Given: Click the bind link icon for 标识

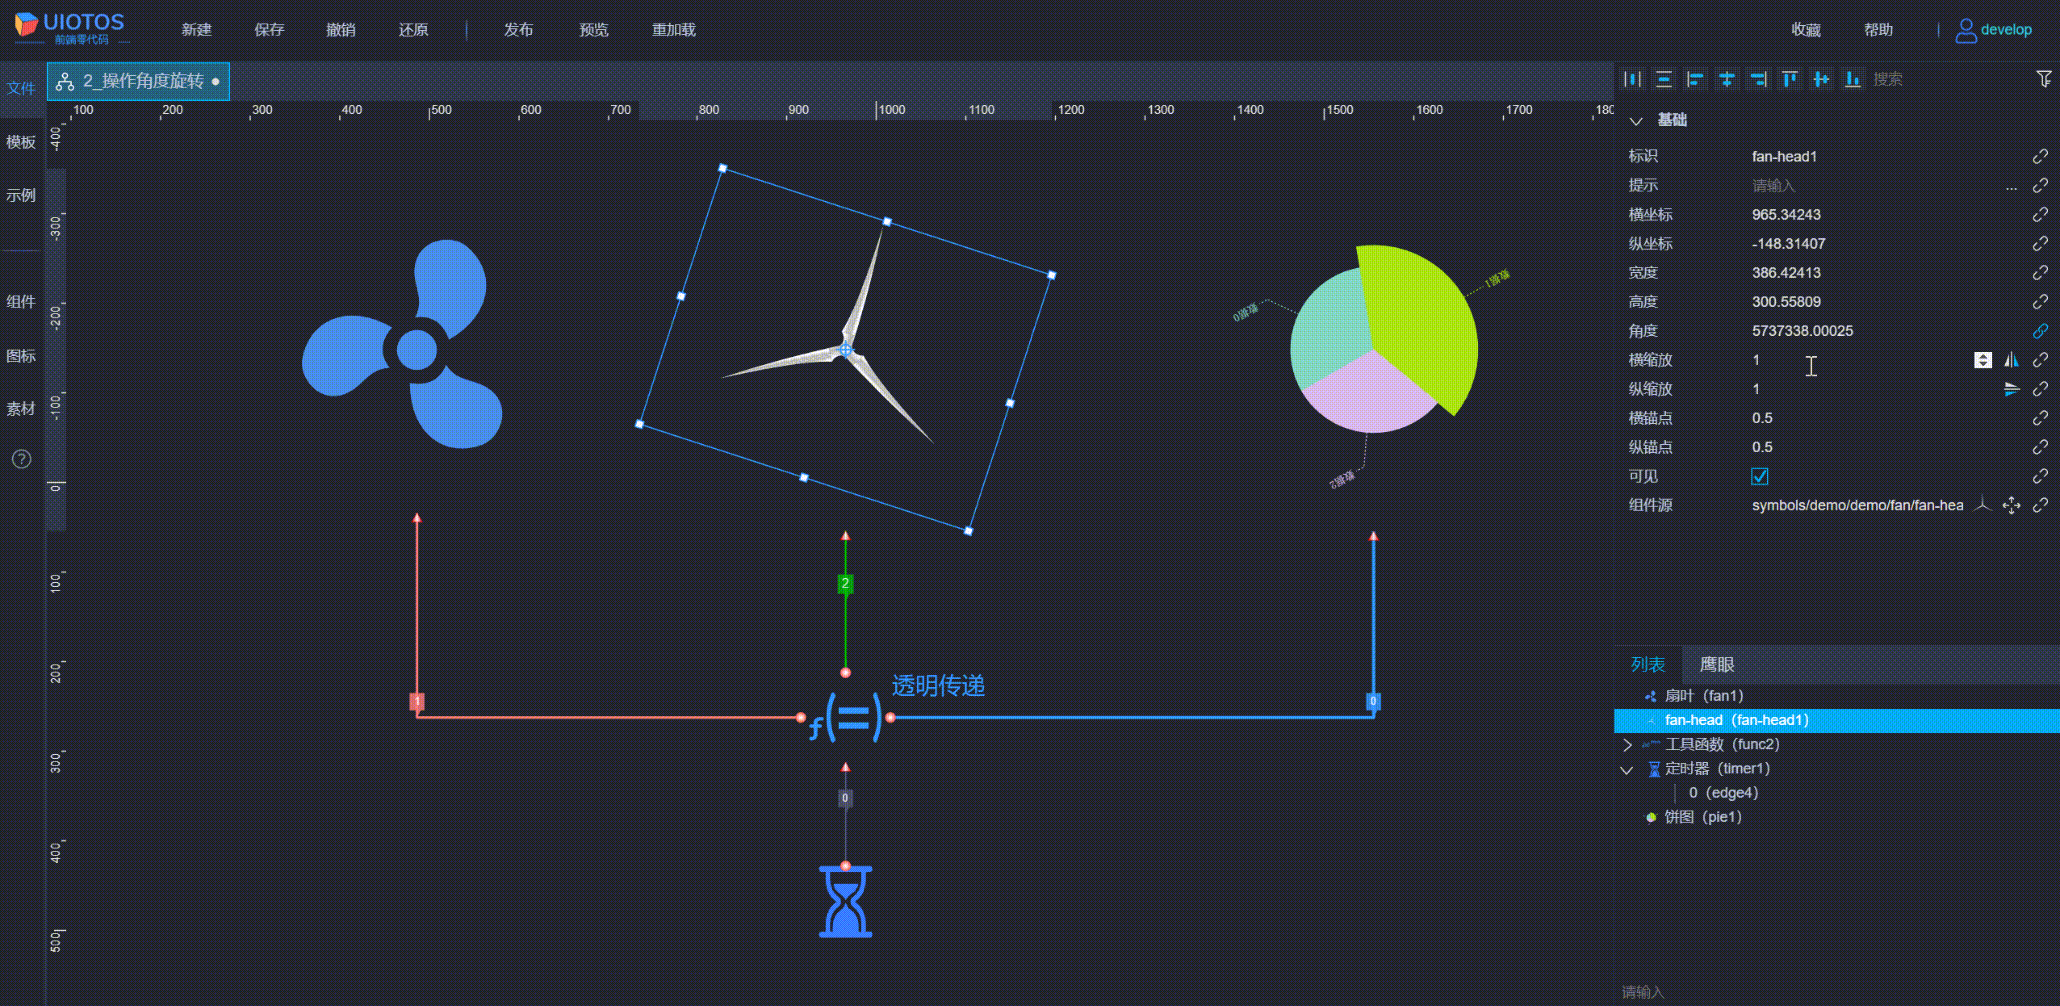Looking at the screenshot, I should pyautogui.click(x=2040, y=157).
